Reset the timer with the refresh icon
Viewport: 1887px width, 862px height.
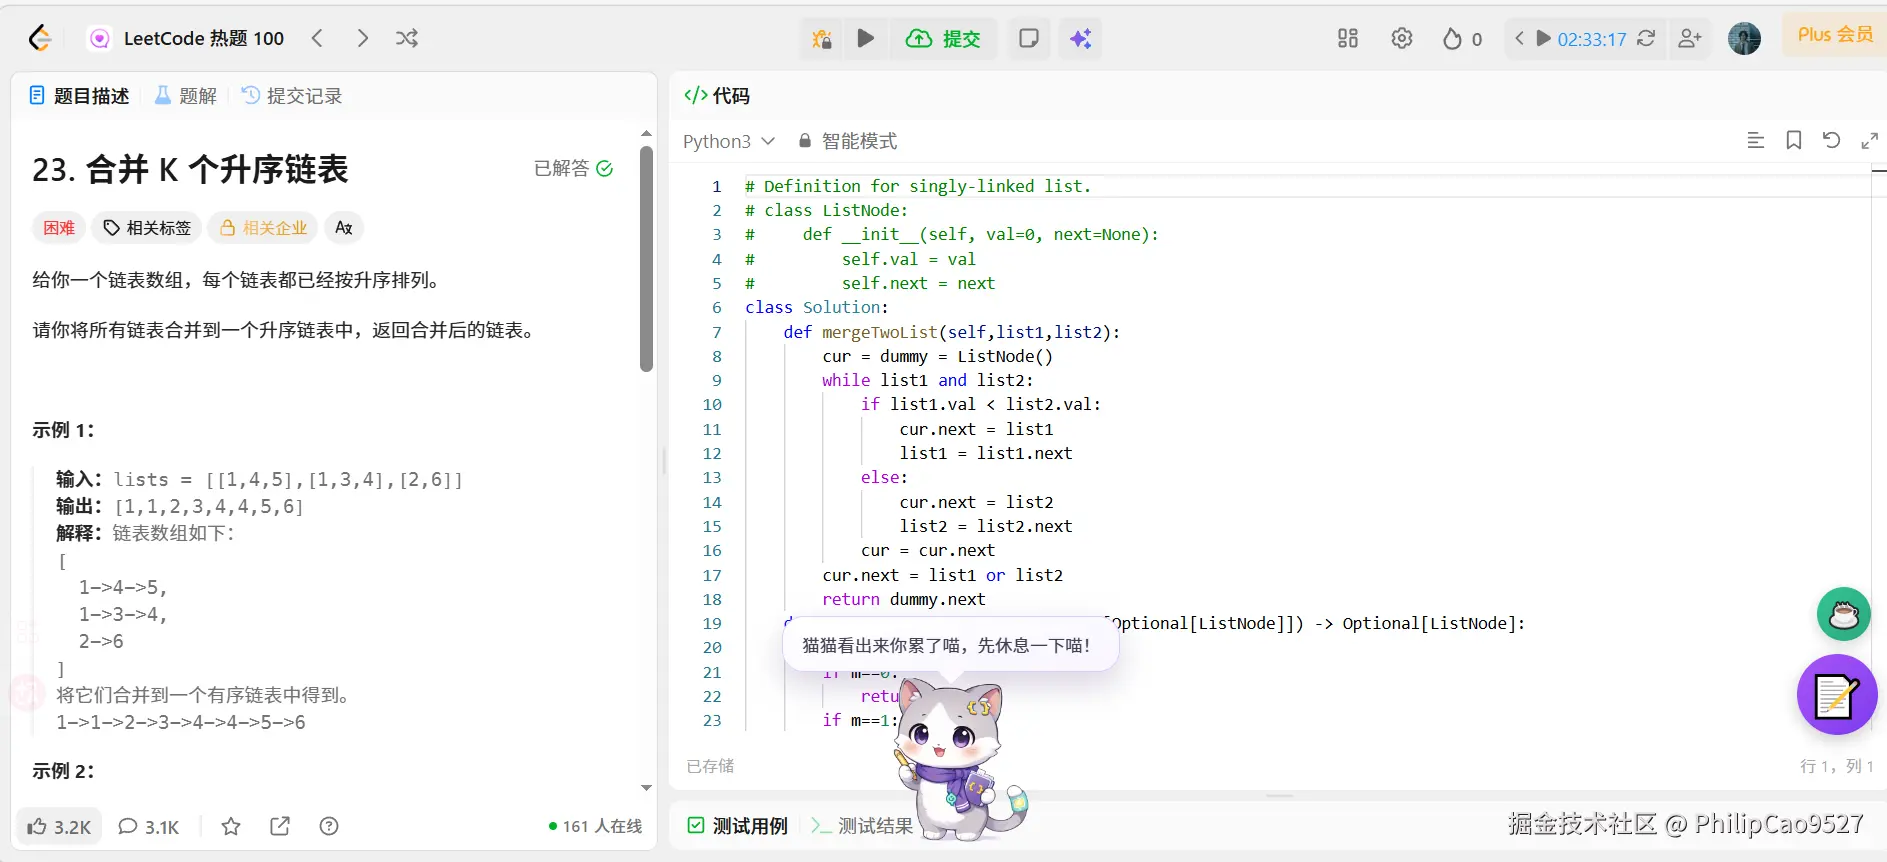pyautogui.click(x=1646, y=38)
